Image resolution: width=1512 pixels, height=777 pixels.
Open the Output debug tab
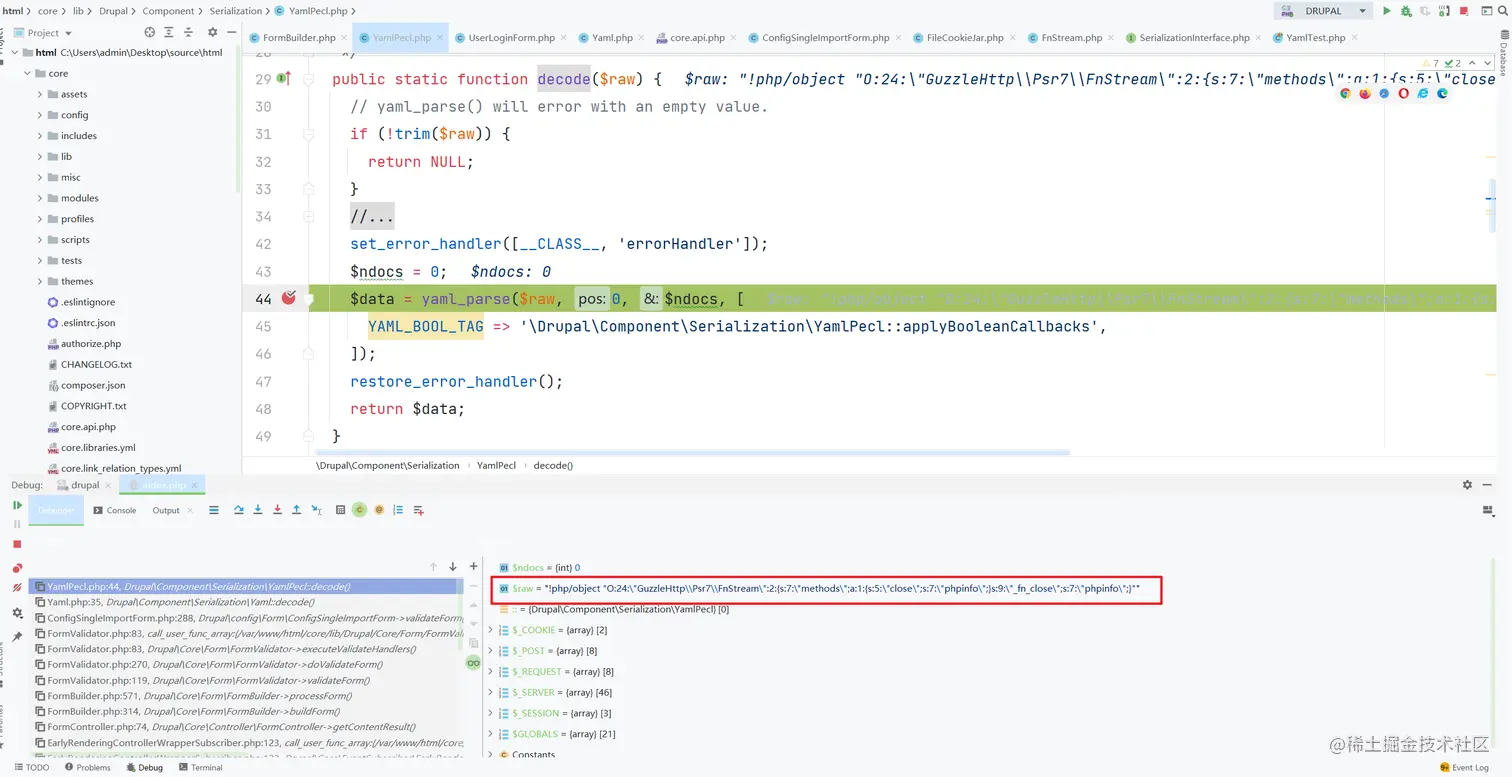coord(166,510)
